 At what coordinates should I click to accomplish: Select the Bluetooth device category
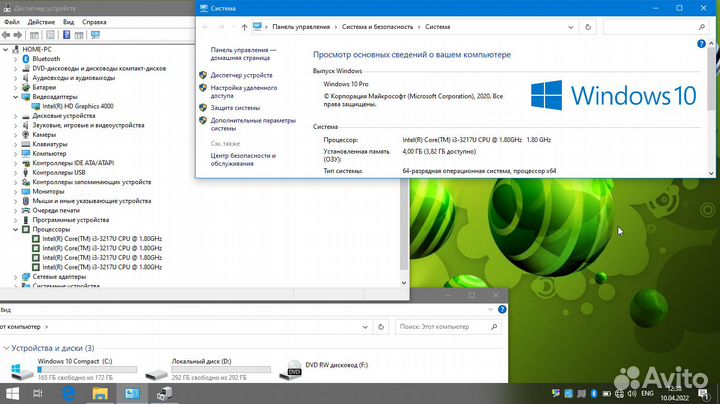coord(46,59)
